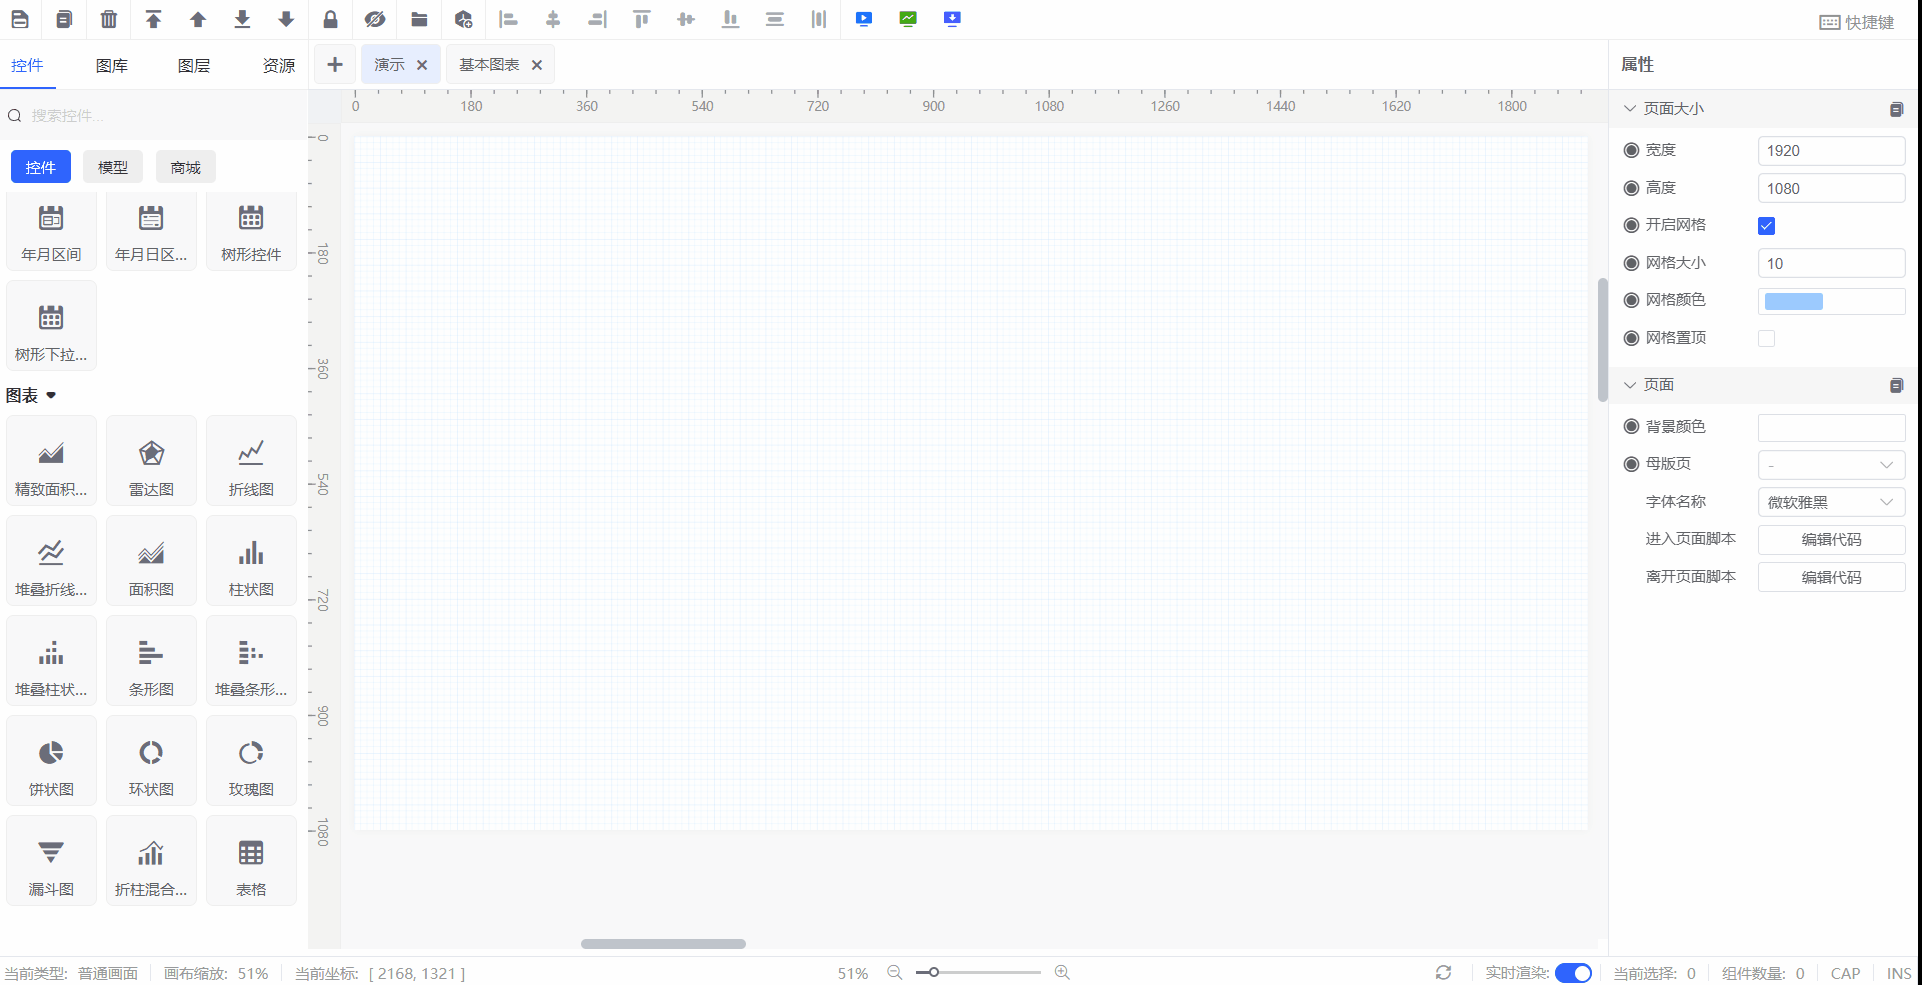Switch to the basic charts tab
Screen dimensions: 1922x985
coord(489,65)
